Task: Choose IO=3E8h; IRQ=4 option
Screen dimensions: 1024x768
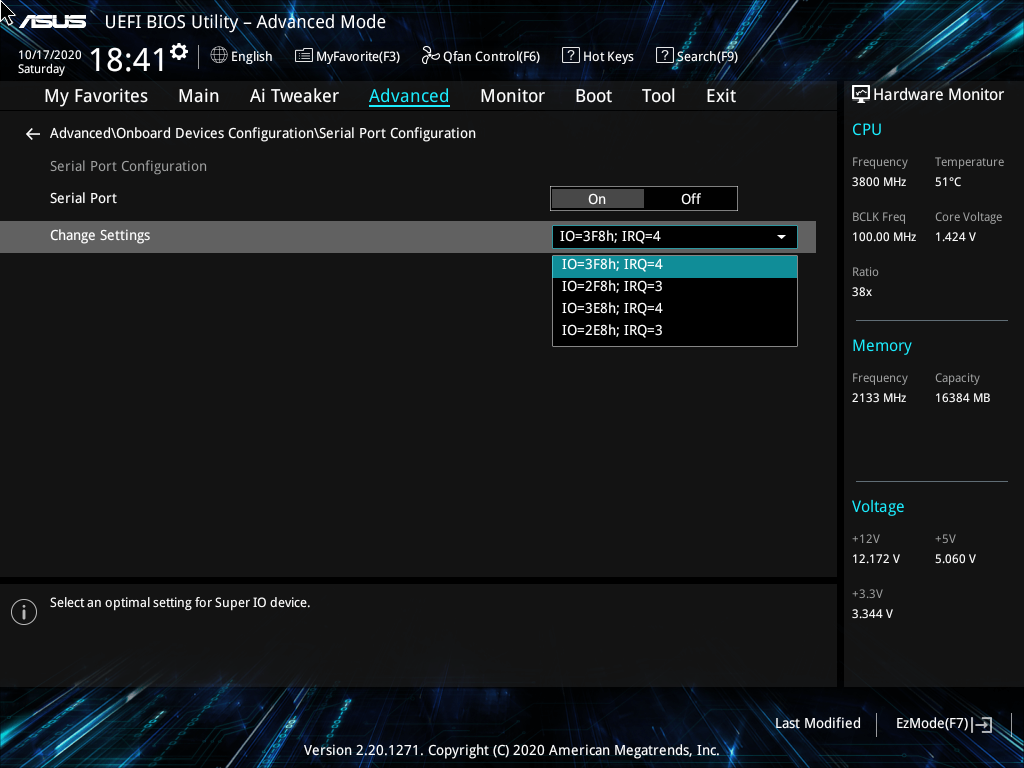Action: [x=612, y=309]
